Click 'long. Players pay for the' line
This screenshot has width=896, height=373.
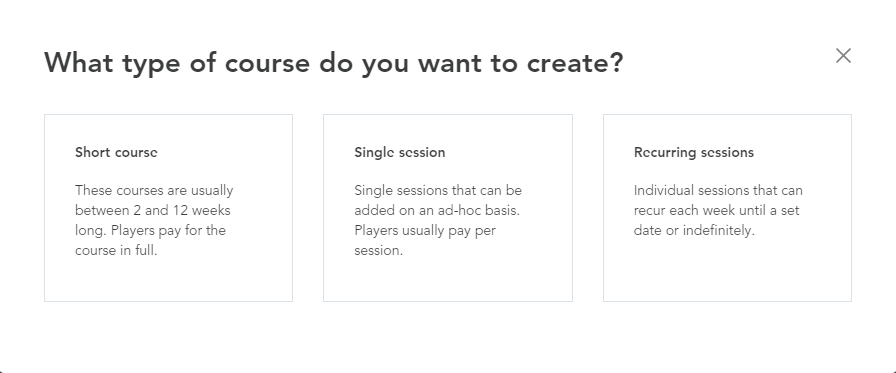(x=150, y=230)
